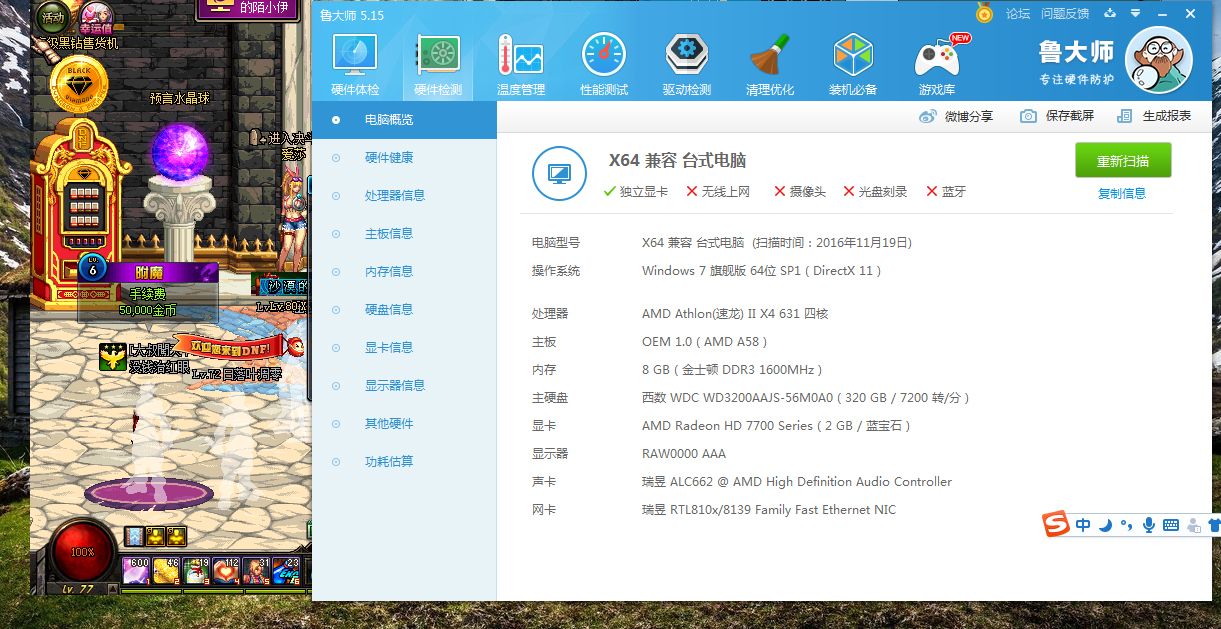Click skill slot with 600 count in game
The height and width of the screenshot is (629, 1221).
[x=136, y=570]
